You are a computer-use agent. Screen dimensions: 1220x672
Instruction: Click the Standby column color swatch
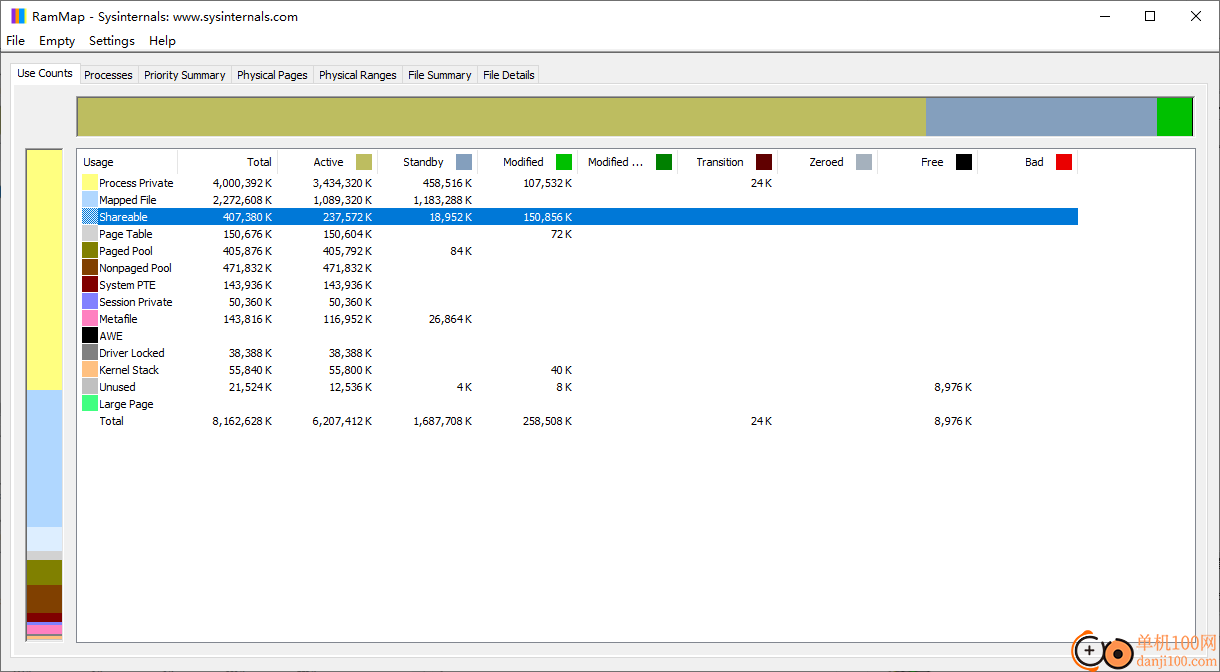464,162
